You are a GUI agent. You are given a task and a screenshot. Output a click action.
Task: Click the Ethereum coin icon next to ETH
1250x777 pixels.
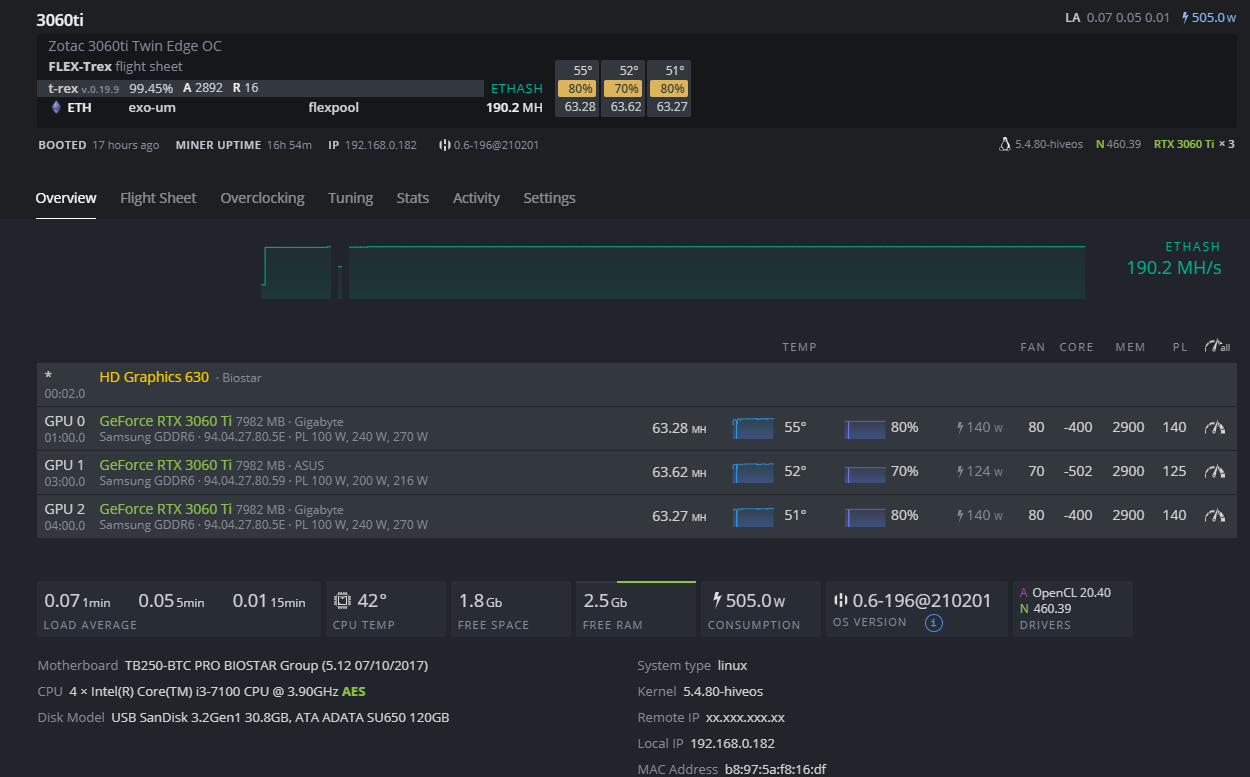56,107
